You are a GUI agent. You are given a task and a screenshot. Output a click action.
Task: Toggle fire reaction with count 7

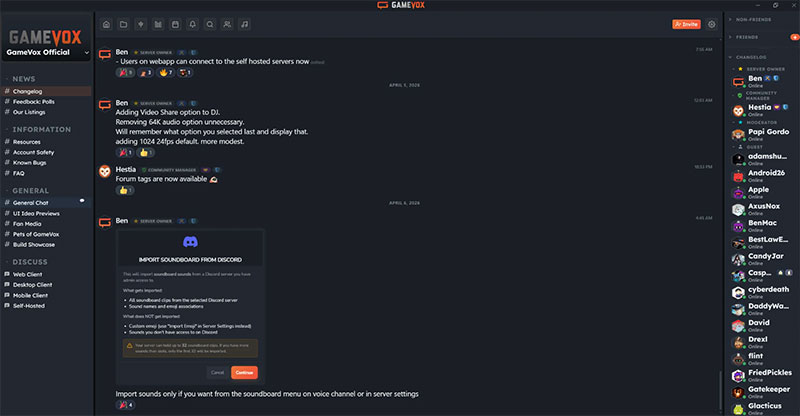click(166, 72)
